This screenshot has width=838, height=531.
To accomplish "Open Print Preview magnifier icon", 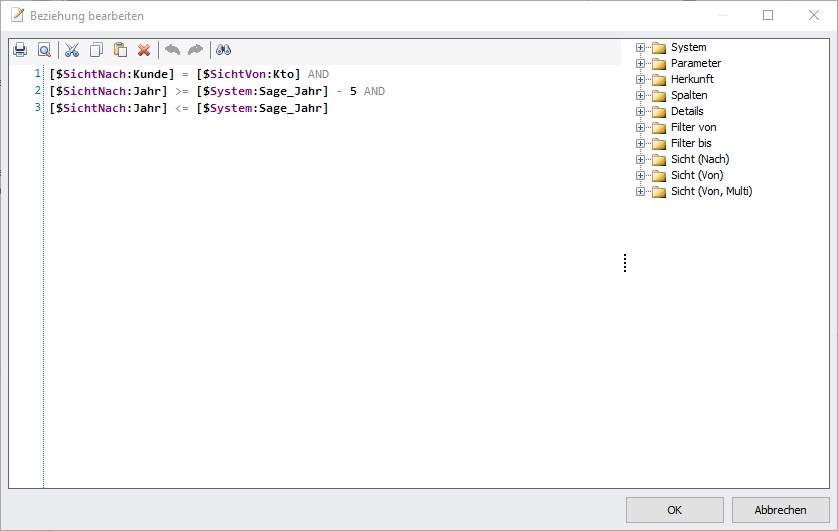I will pos(44,50).
